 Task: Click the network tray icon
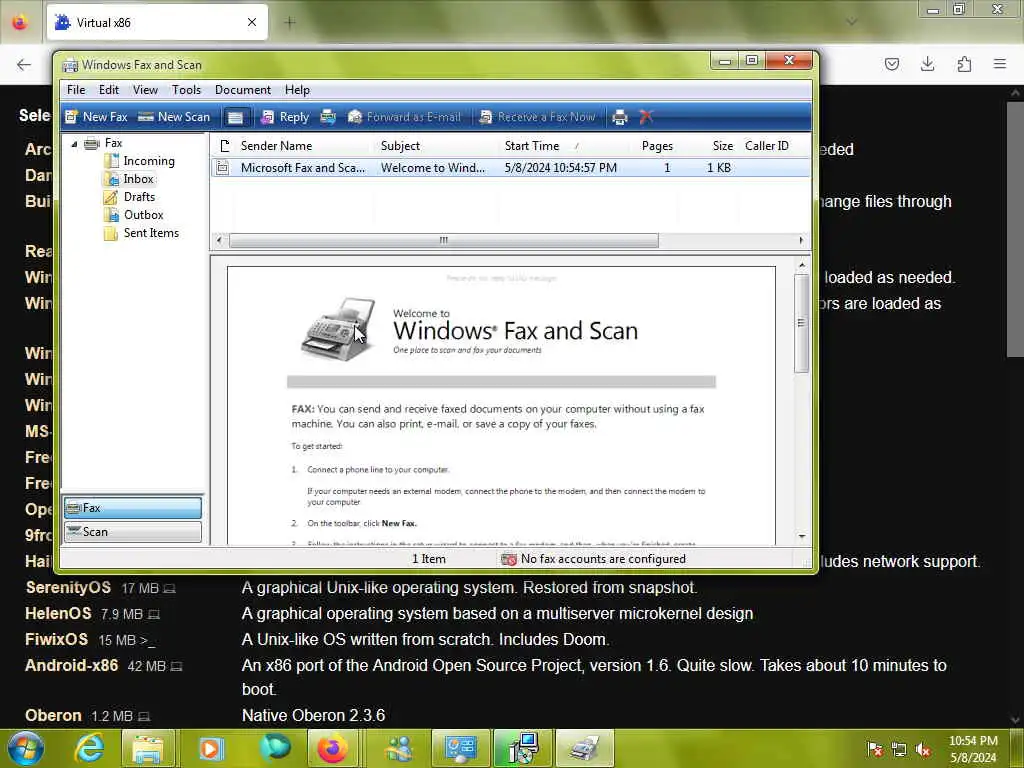click(899, 750)
